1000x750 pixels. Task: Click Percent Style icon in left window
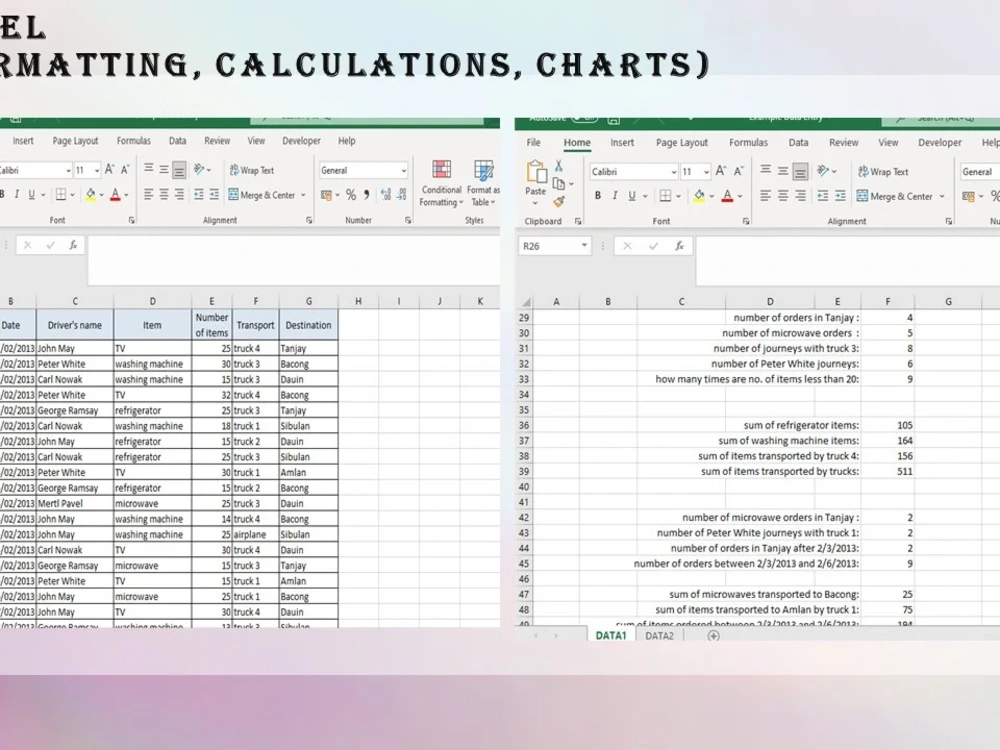351,195
